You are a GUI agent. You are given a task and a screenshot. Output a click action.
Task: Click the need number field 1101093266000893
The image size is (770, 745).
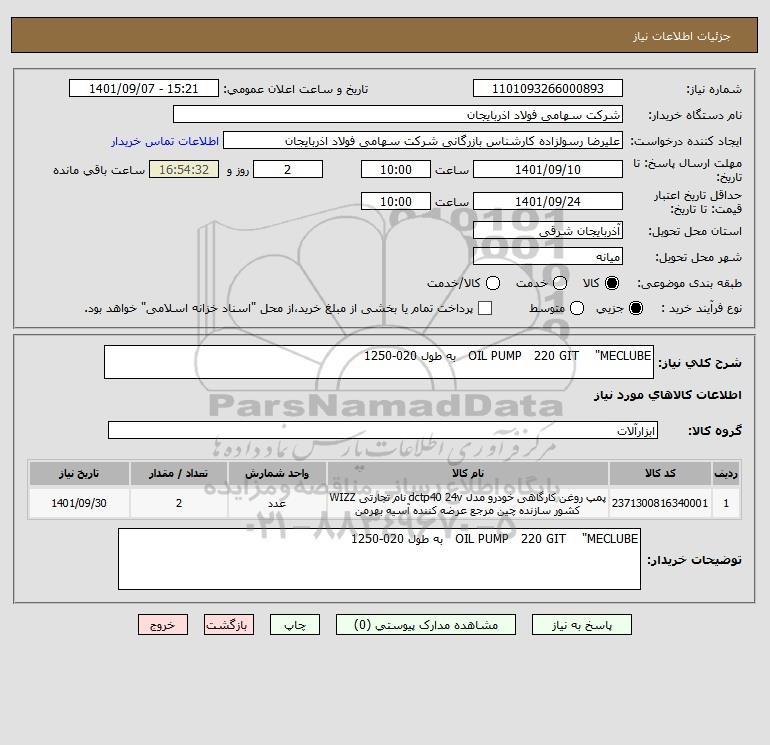click(x=548, y=88)
